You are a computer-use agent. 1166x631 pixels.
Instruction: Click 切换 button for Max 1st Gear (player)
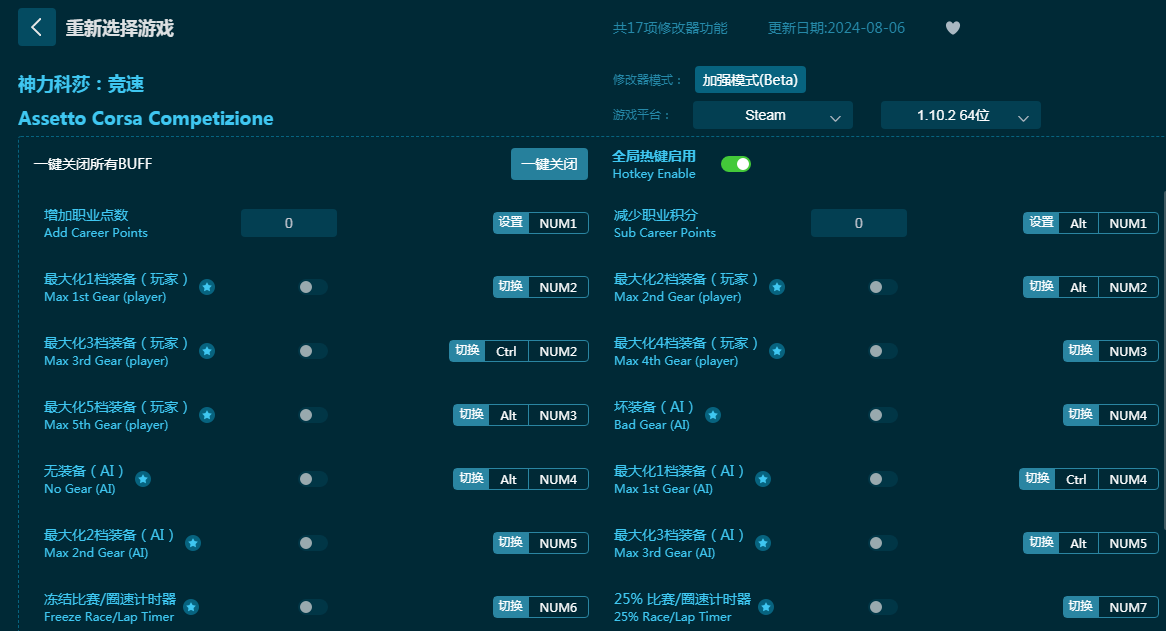[511, 287]
